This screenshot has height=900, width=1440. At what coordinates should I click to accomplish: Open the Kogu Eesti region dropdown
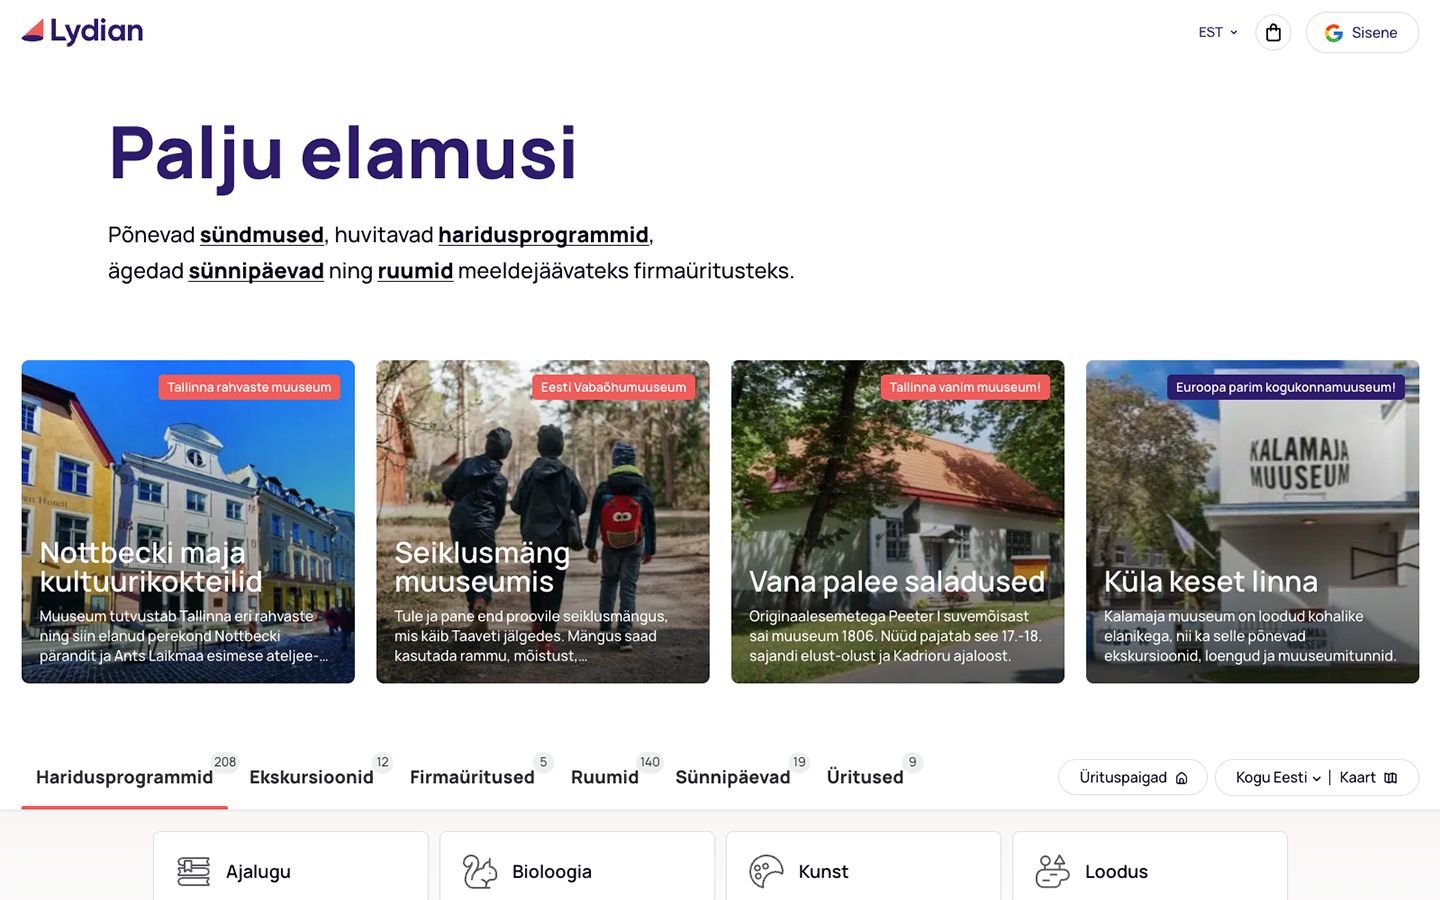(x=1278, y=778)
